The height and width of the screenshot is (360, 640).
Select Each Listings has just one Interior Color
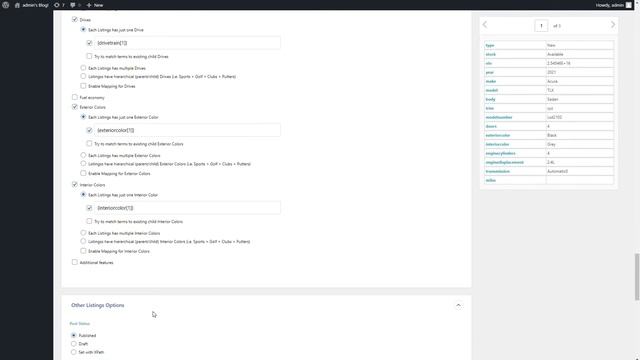83,195
